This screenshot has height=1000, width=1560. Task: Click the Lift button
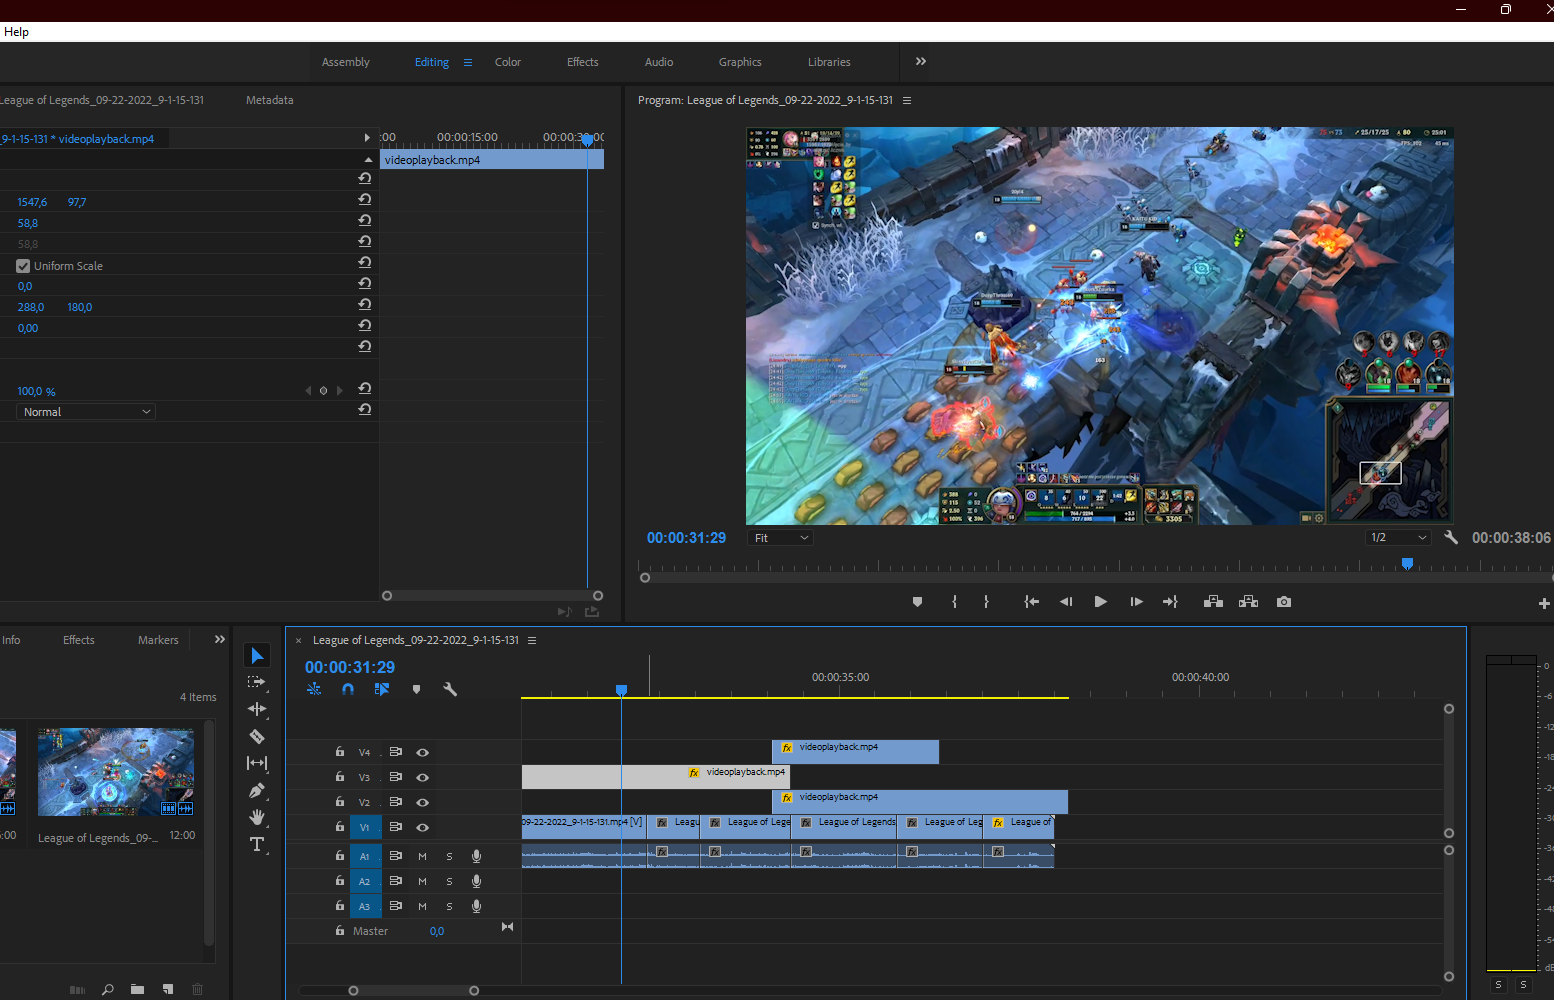[1213, 602]
